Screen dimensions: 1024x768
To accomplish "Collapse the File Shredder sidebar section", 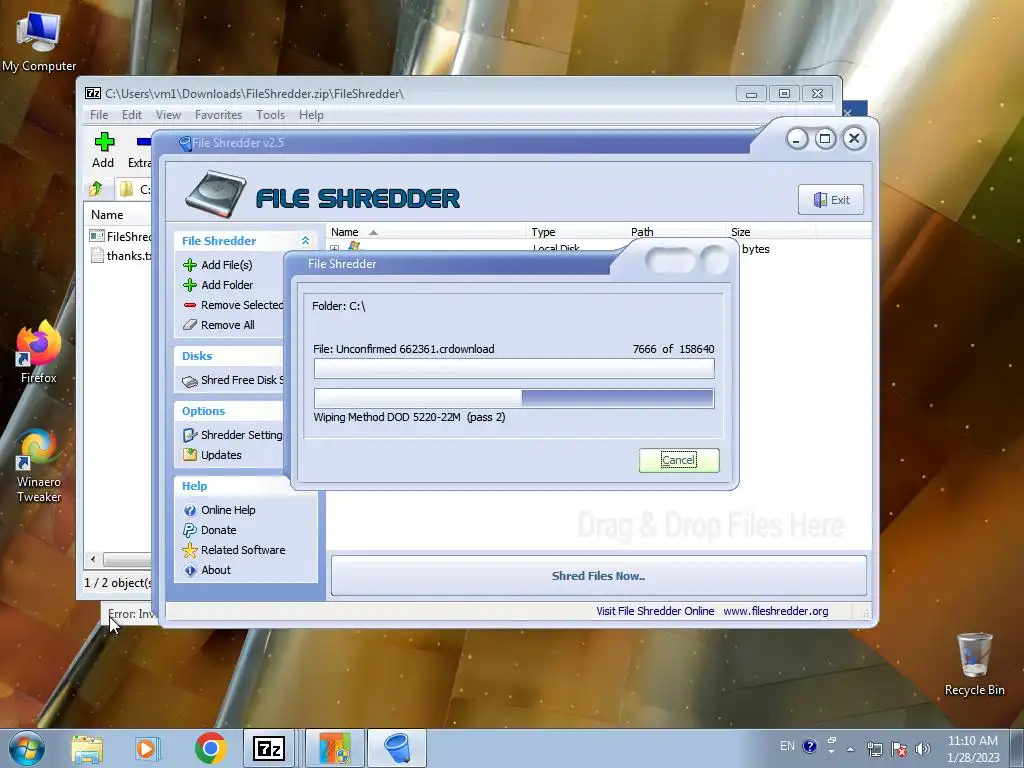I will click(305, 240).
